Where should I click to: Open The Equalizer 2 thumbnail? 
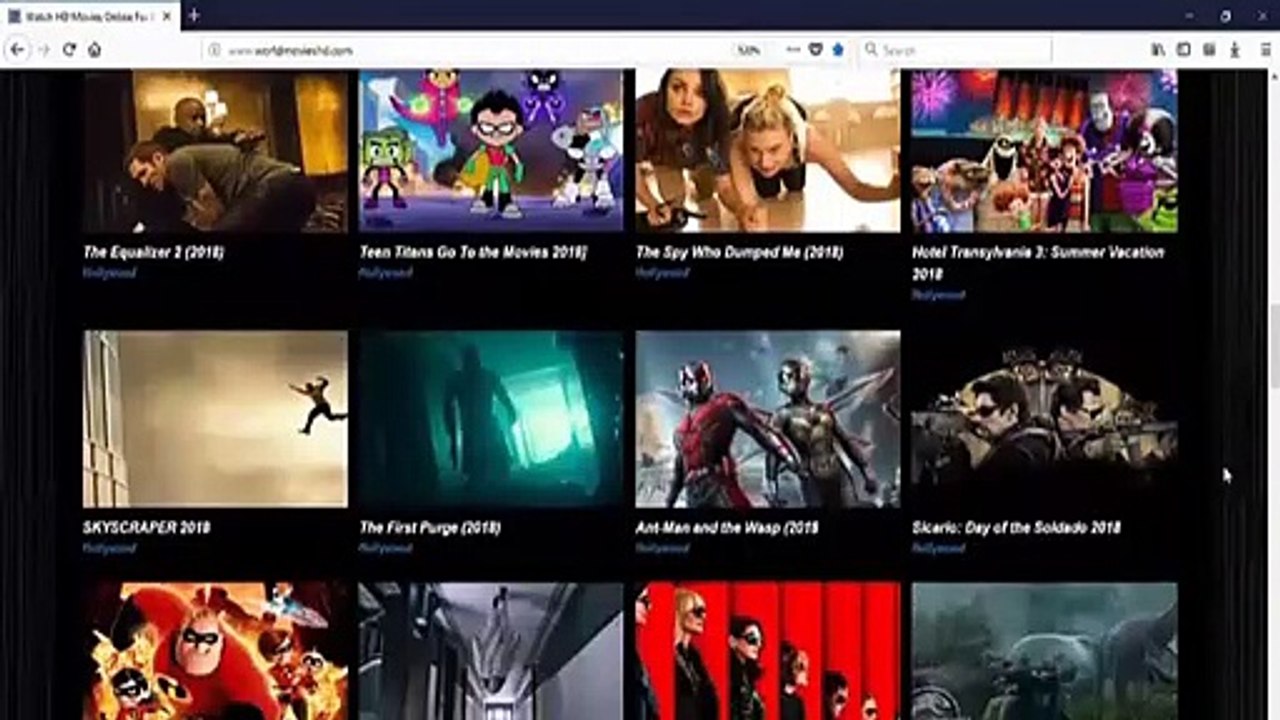215,151
